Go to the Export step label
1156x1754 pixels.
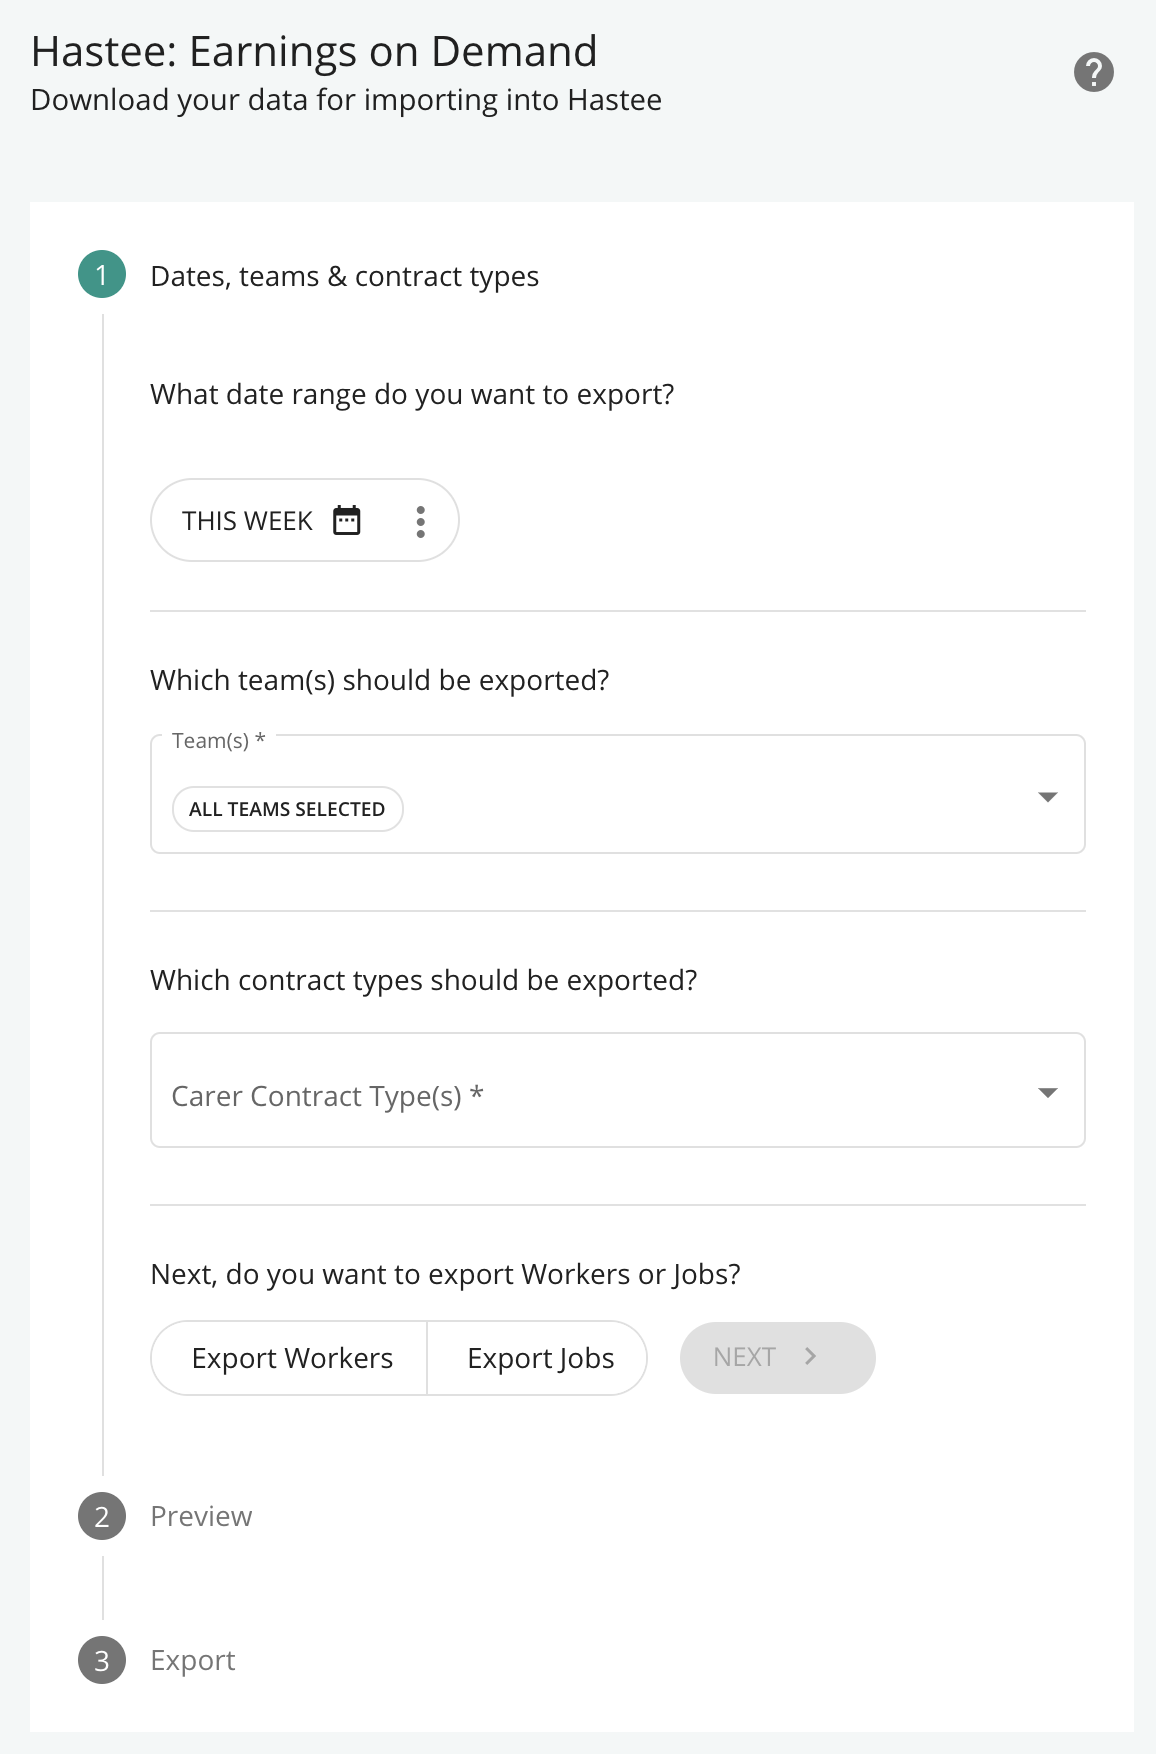click(193, 1660)
